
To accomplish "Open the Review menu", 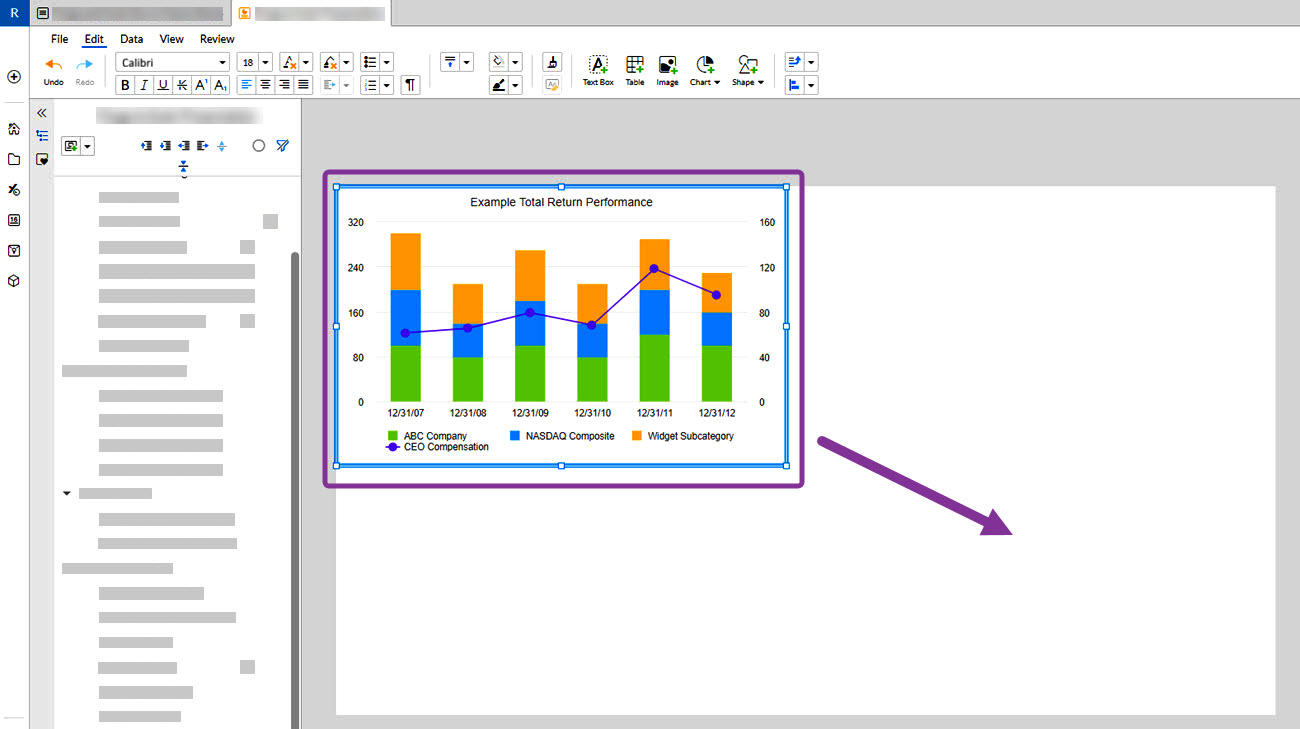I will coord(217,39).
